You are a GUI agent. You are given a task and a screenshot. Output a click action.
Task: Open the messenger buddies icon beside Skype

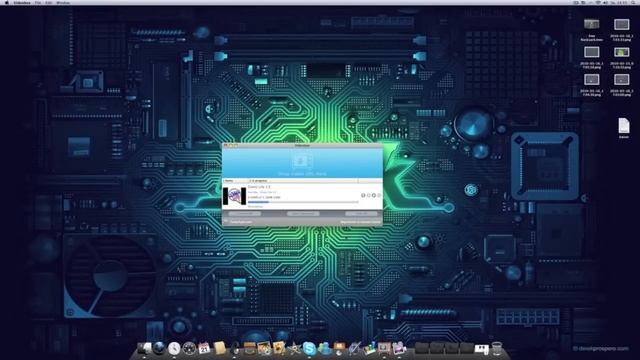pos(324,348)
